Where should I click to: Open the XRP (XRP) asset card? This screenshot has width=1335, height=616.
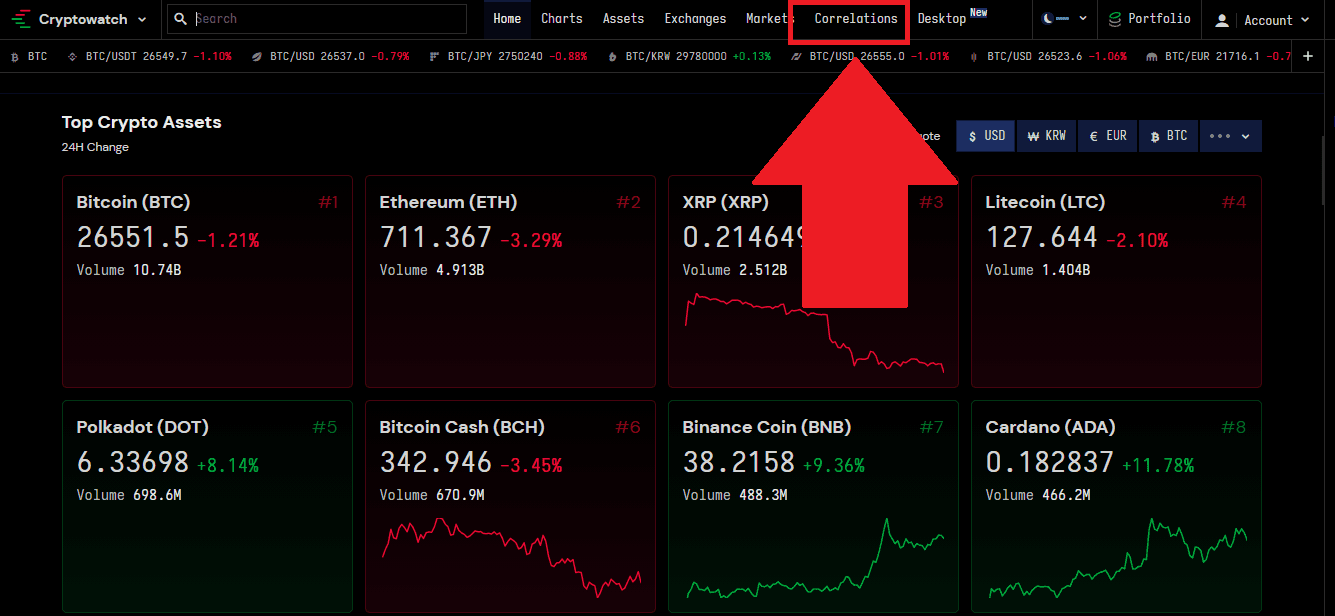tap(813, 281)
